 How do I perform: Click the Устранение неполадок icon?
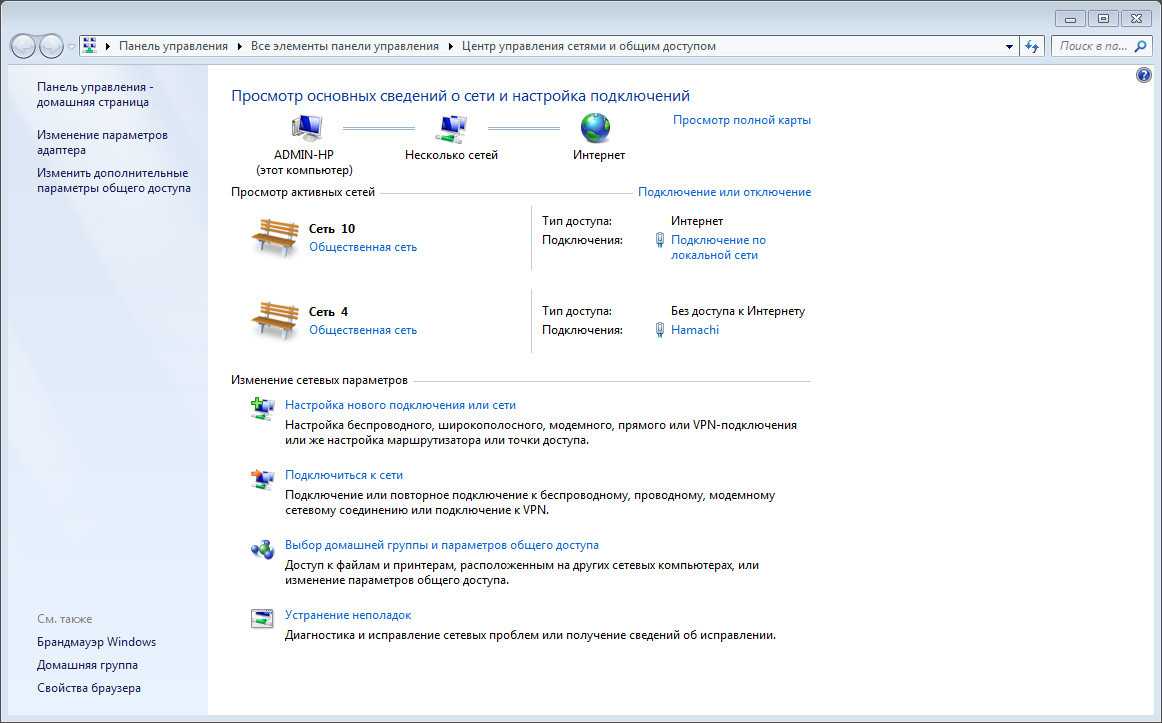point(262,619)
